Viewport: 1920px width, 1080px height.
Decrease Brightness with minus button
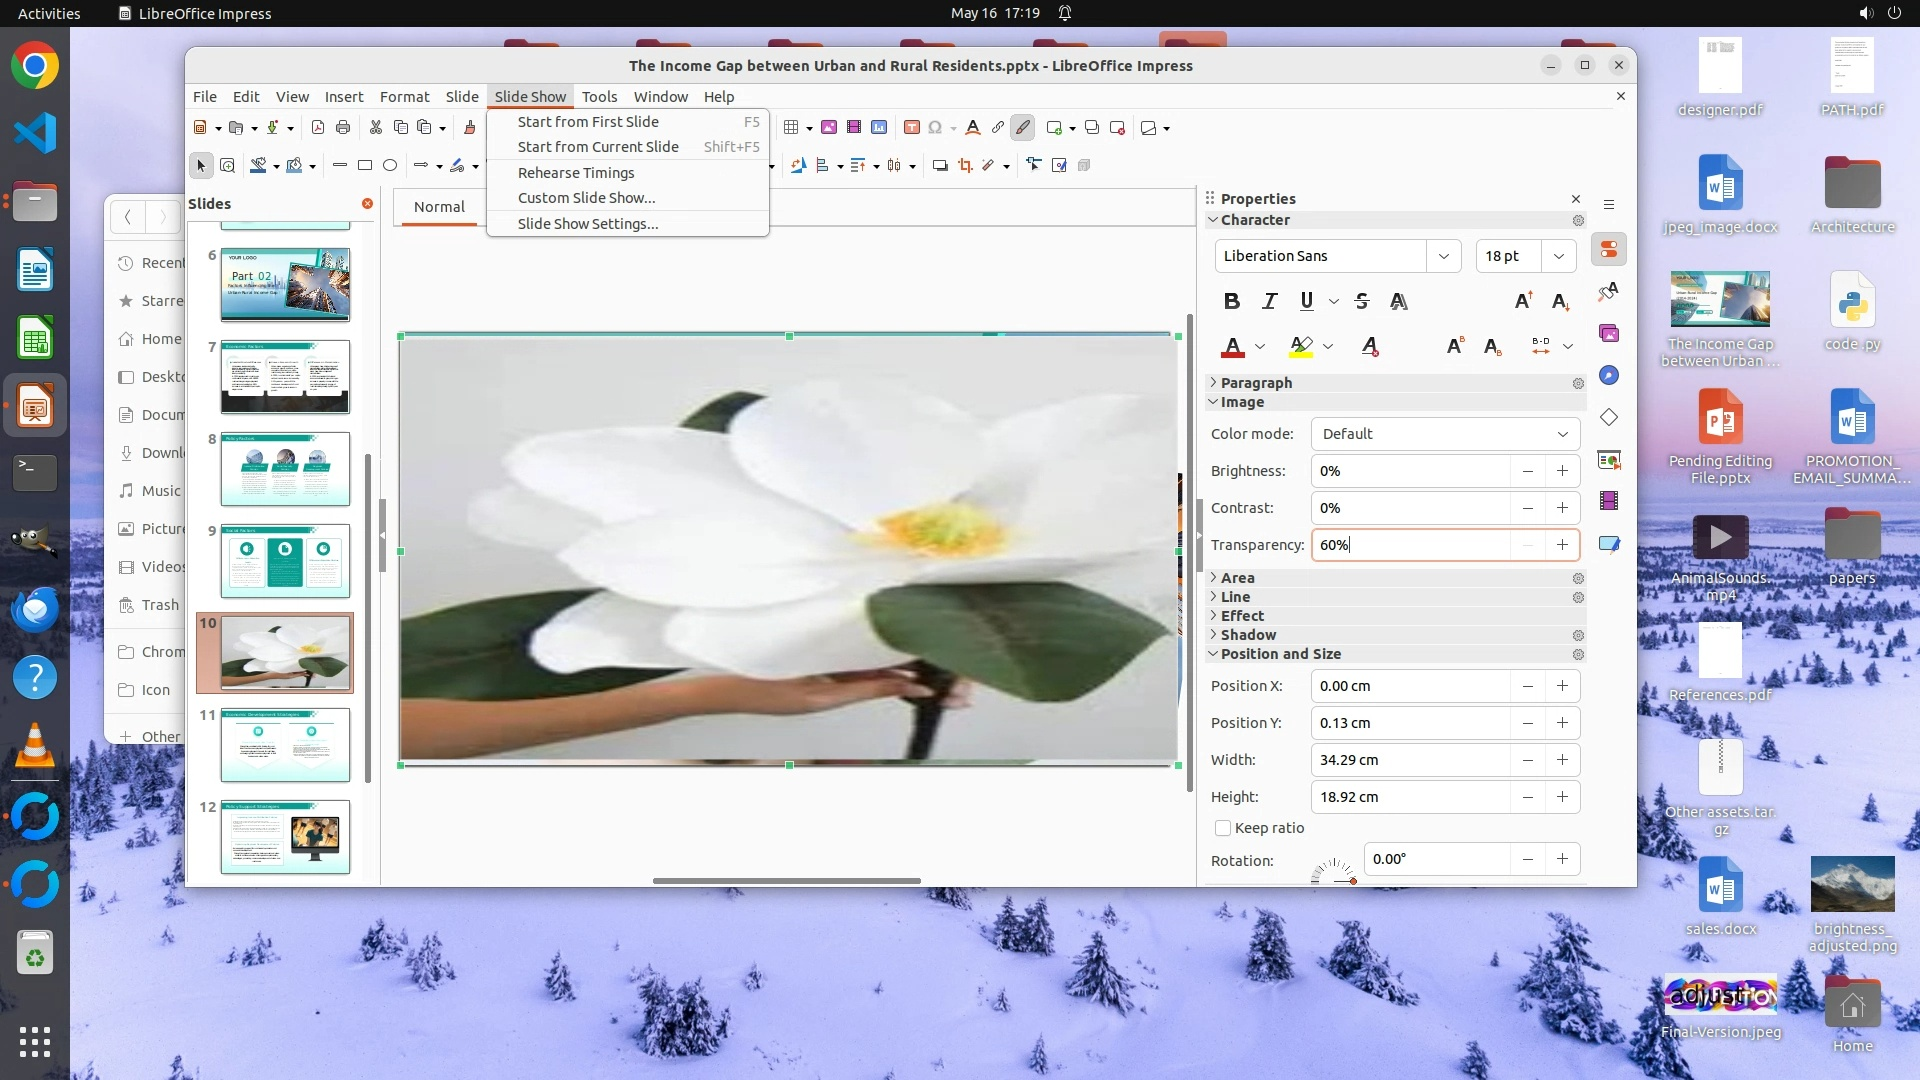click(x=1527, y=471)
